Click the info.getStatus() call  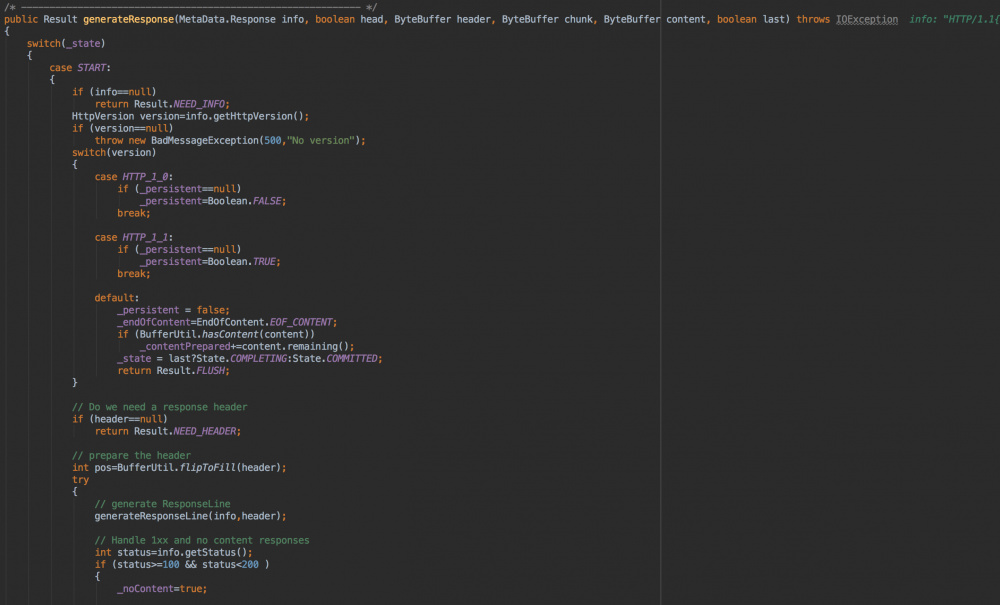tap(202, 552)
